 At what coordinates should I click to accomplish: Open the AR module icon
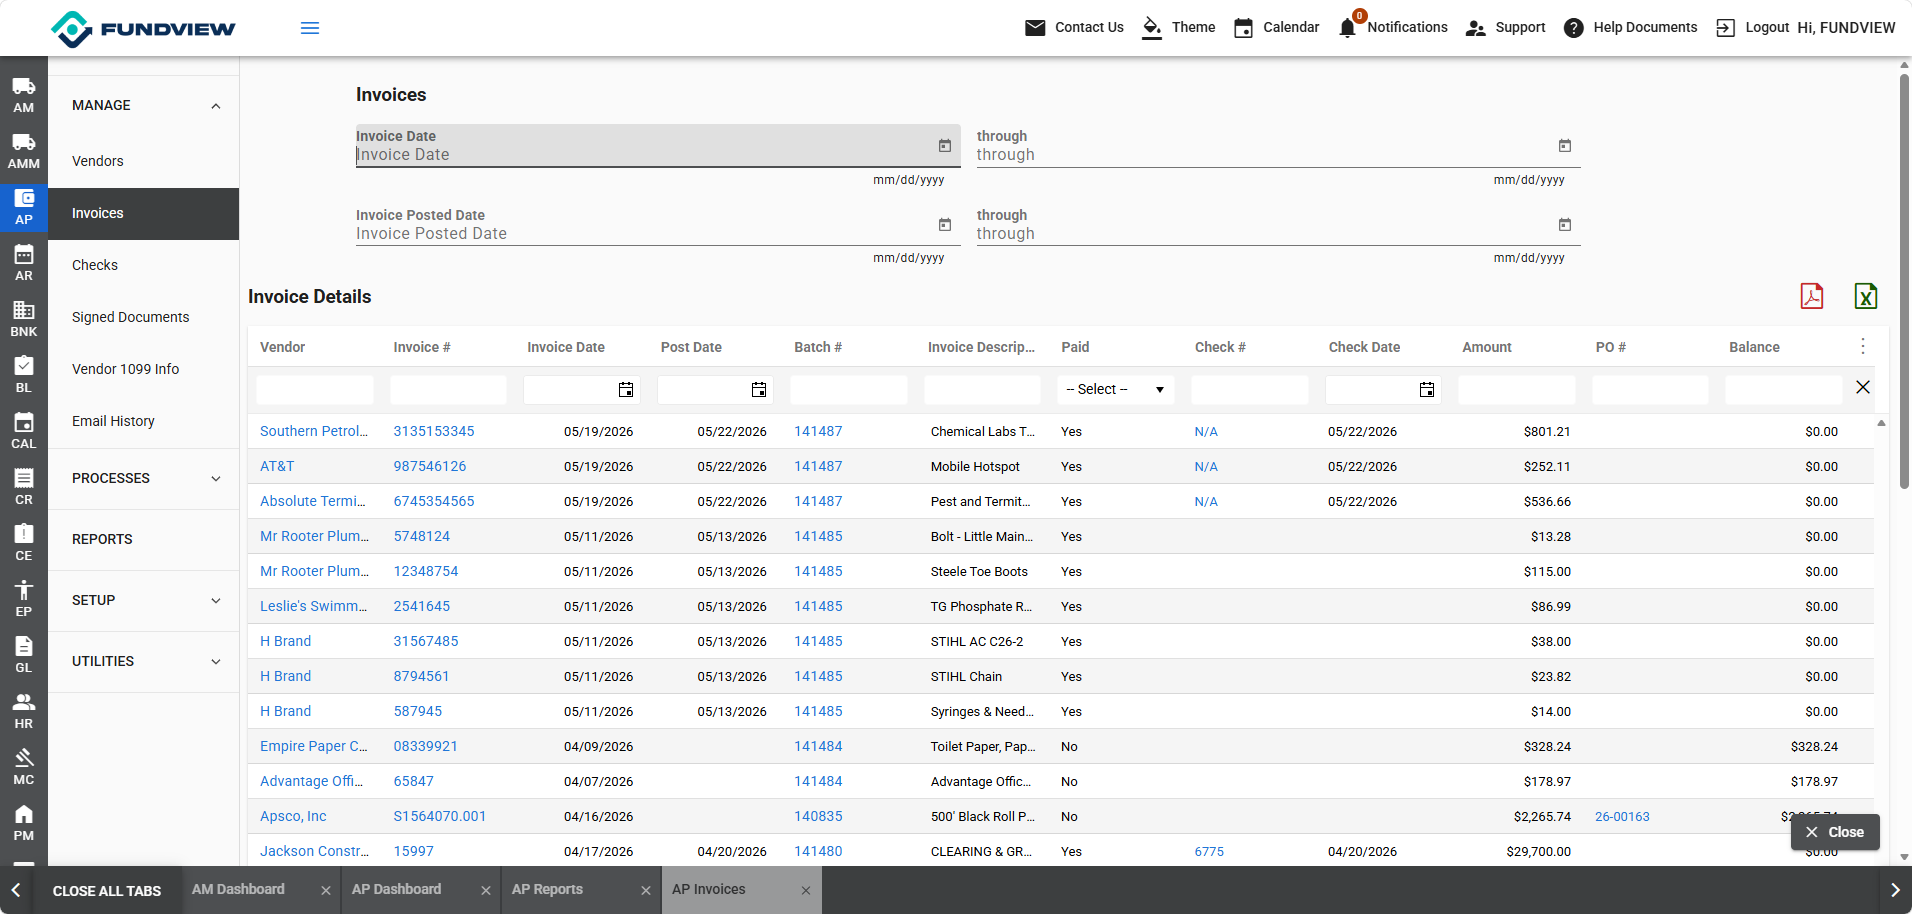tap(23, 263)
